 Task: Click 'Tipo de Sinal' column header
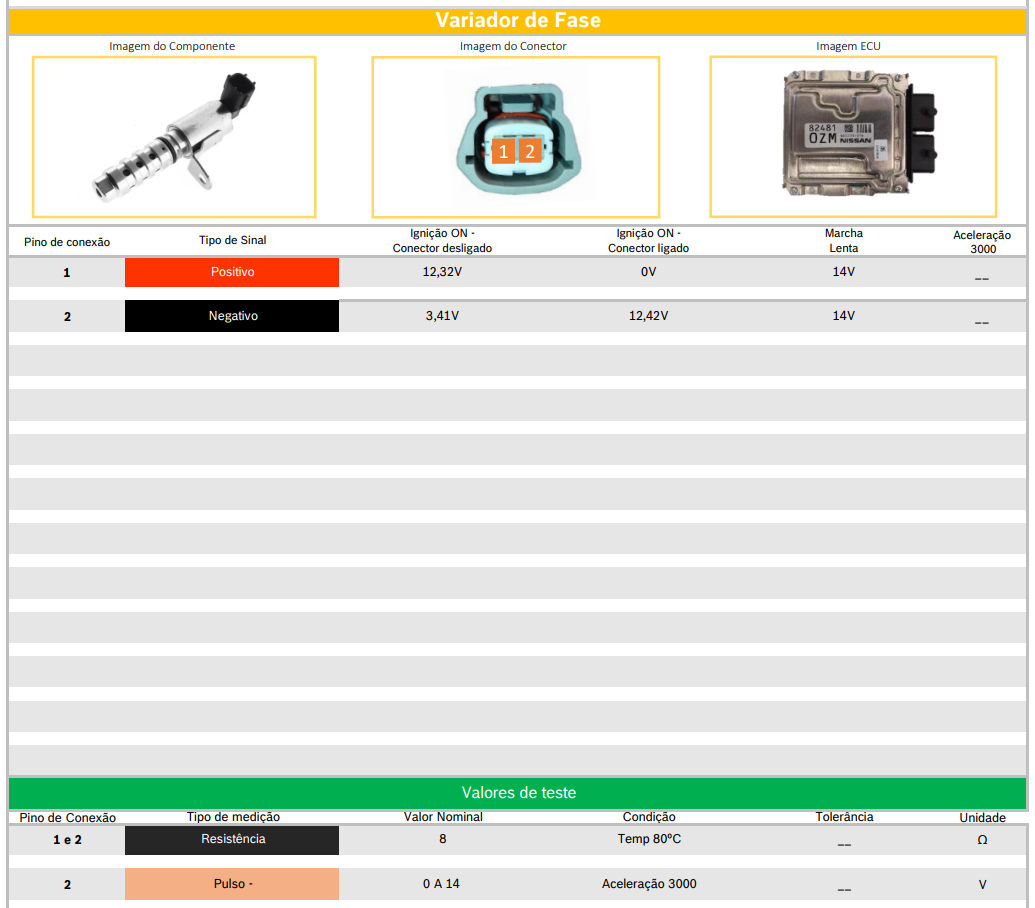pos(232,240)
